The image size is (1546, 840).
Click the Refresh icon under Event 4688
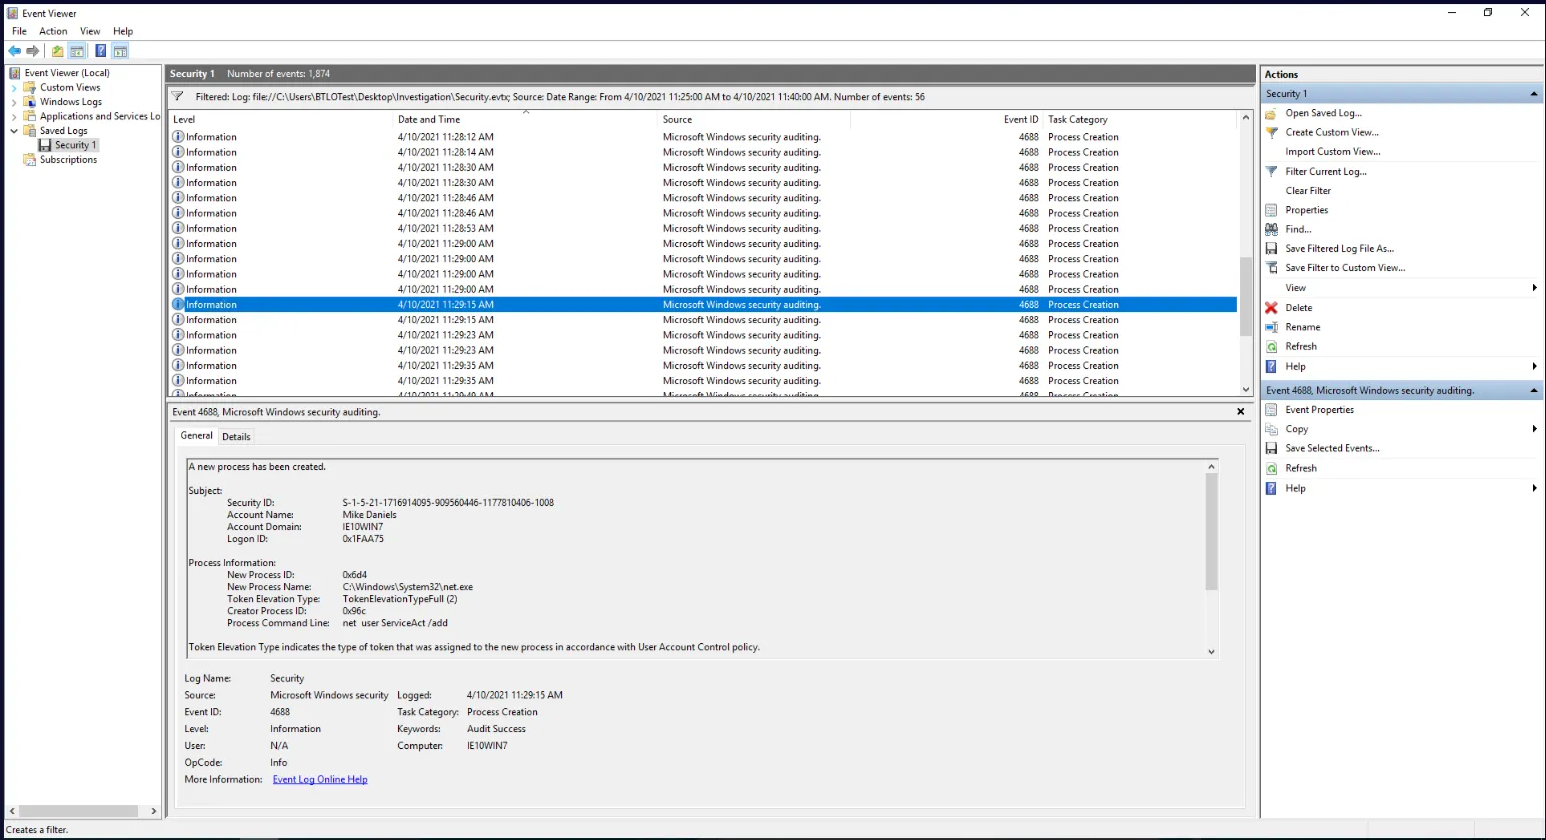pyautogui.click(x=1271, y=469)
